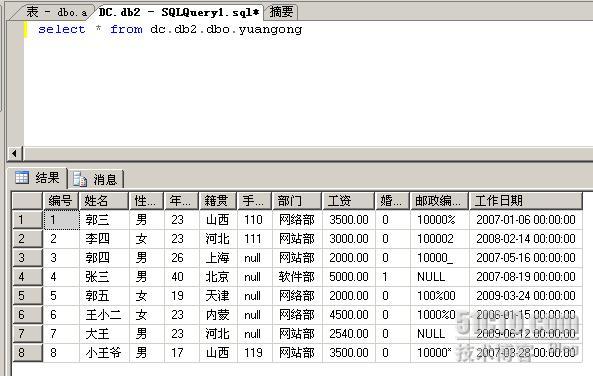This screenshot has height=376, width=593.
Task: Click the name cell 王小二
Action: point(104,315)
